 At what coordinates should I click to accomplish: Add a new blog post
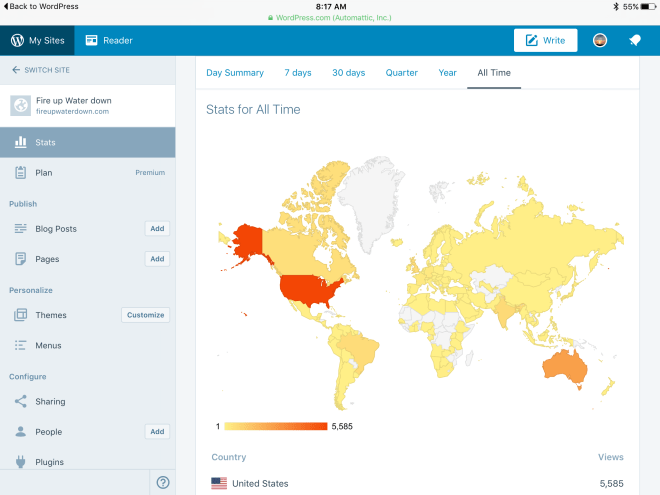[157, 229]
